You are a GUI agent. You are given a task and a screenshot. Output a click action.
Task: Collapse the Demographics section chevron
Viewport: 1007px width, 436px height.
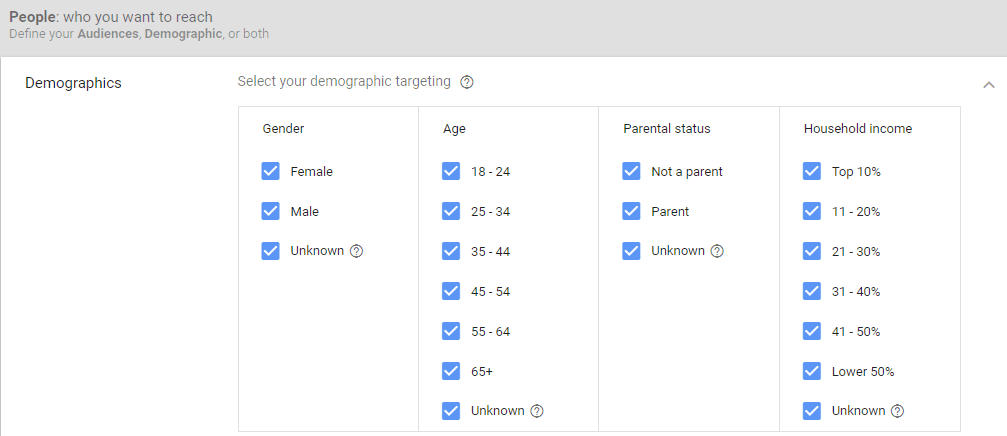coord(988,84)
